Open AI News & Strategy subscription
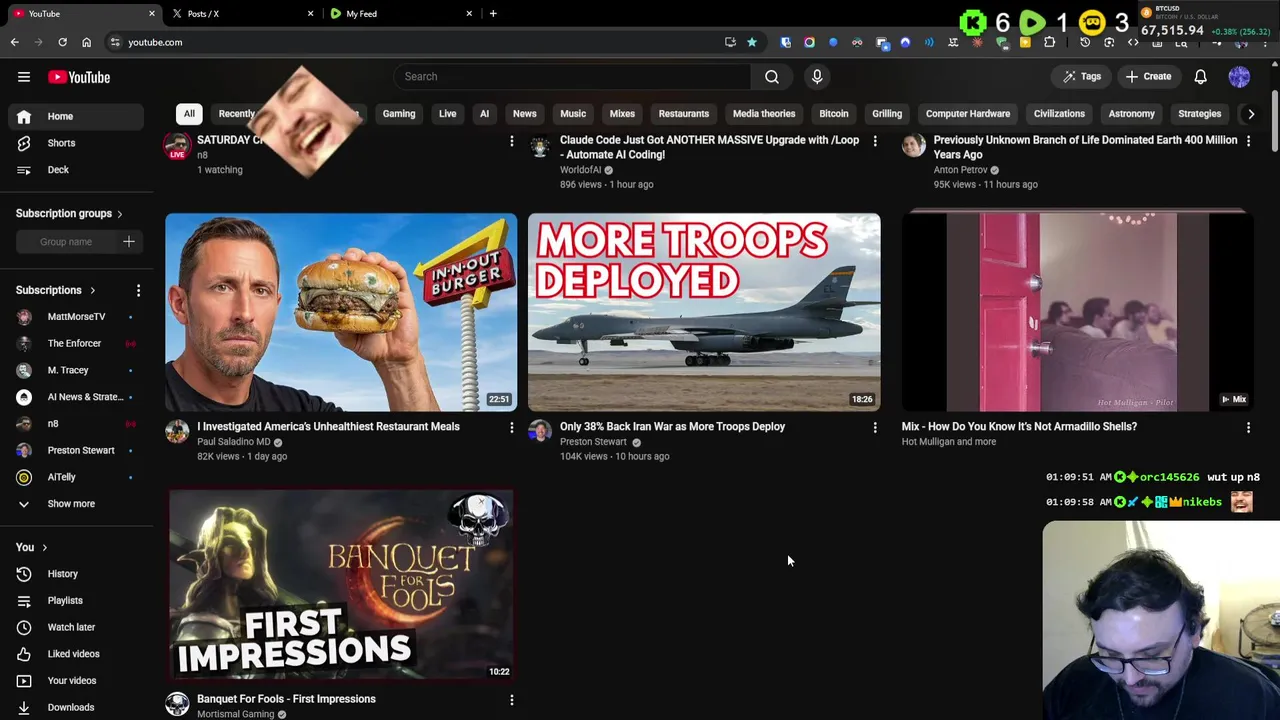The width and height of the screenshot is (1280, 720). point(75,397)
